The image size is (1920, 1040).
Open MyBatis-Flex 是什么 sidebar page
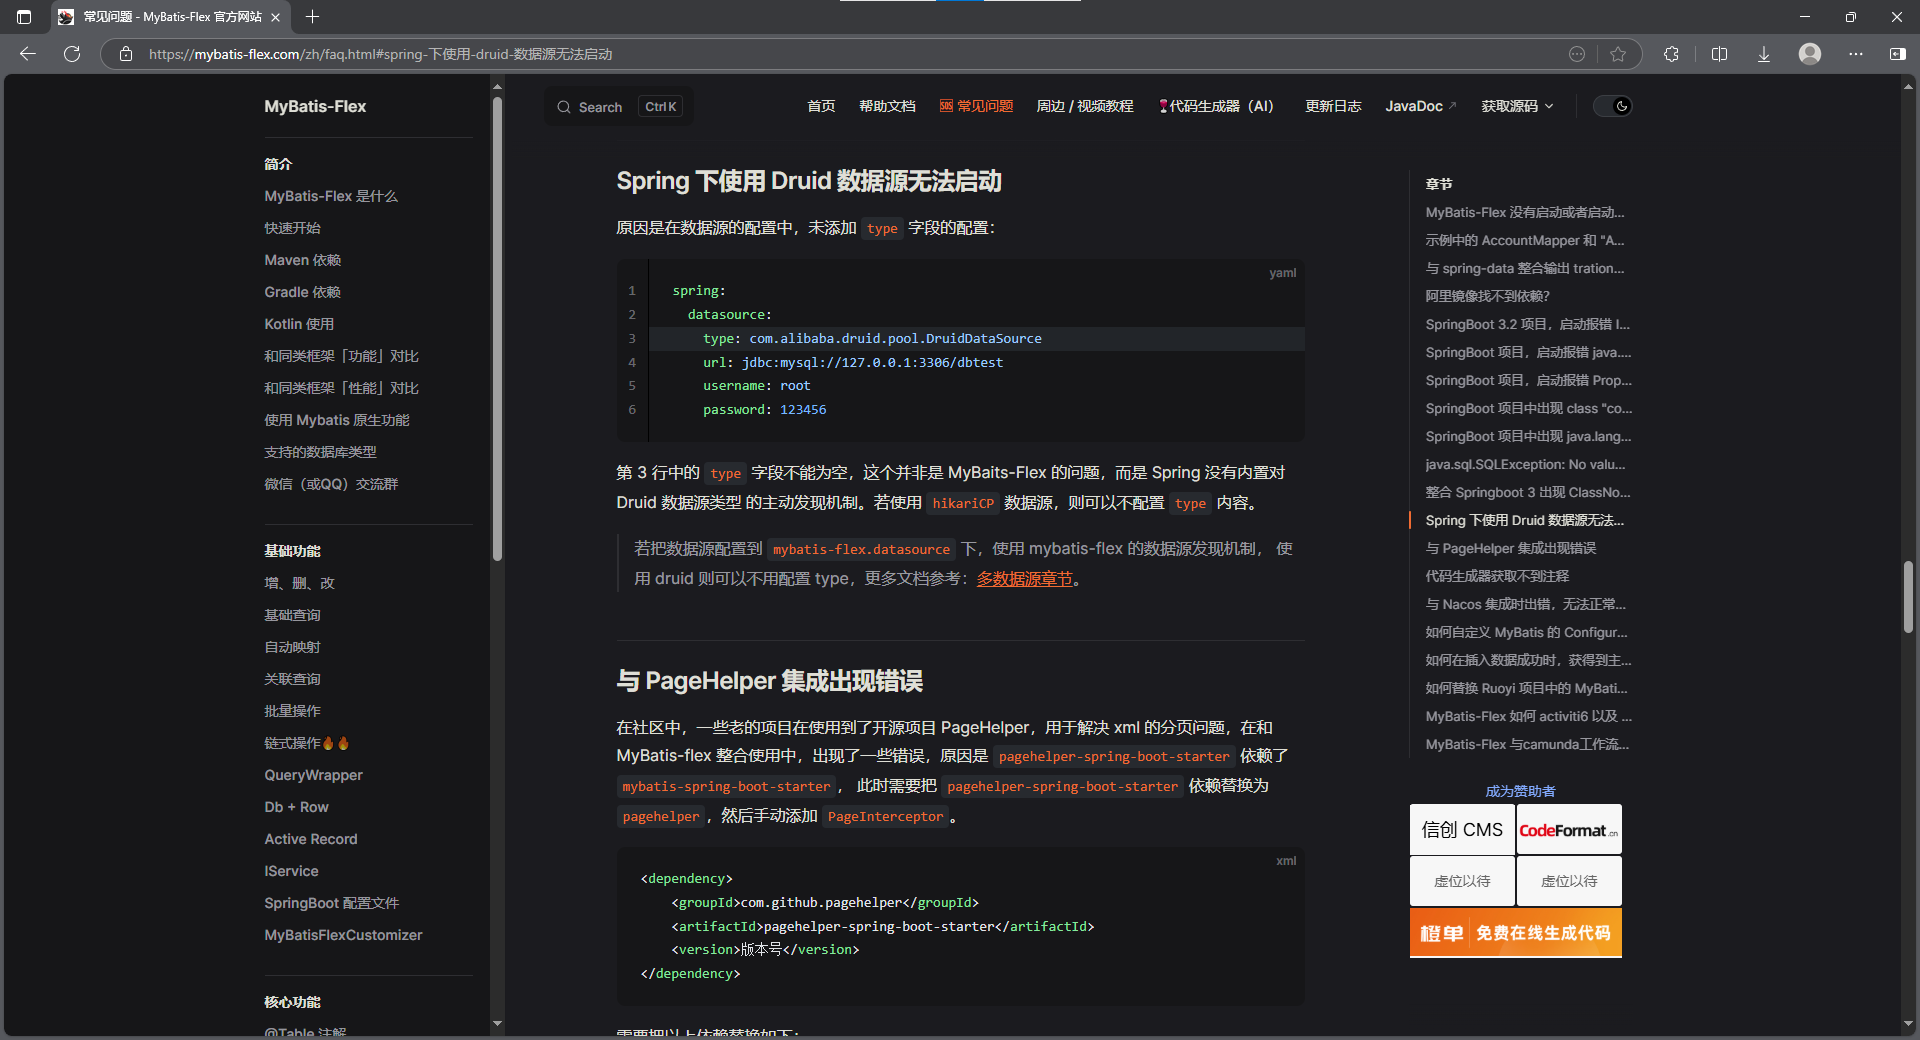click(x=331, y=196)
